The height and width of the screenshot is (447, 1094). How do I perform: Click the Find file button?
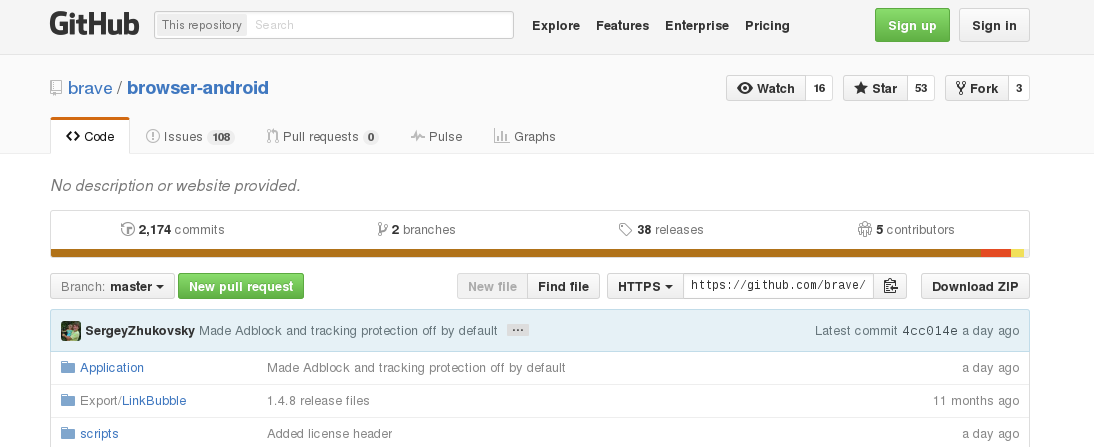[x=564, y=286]
